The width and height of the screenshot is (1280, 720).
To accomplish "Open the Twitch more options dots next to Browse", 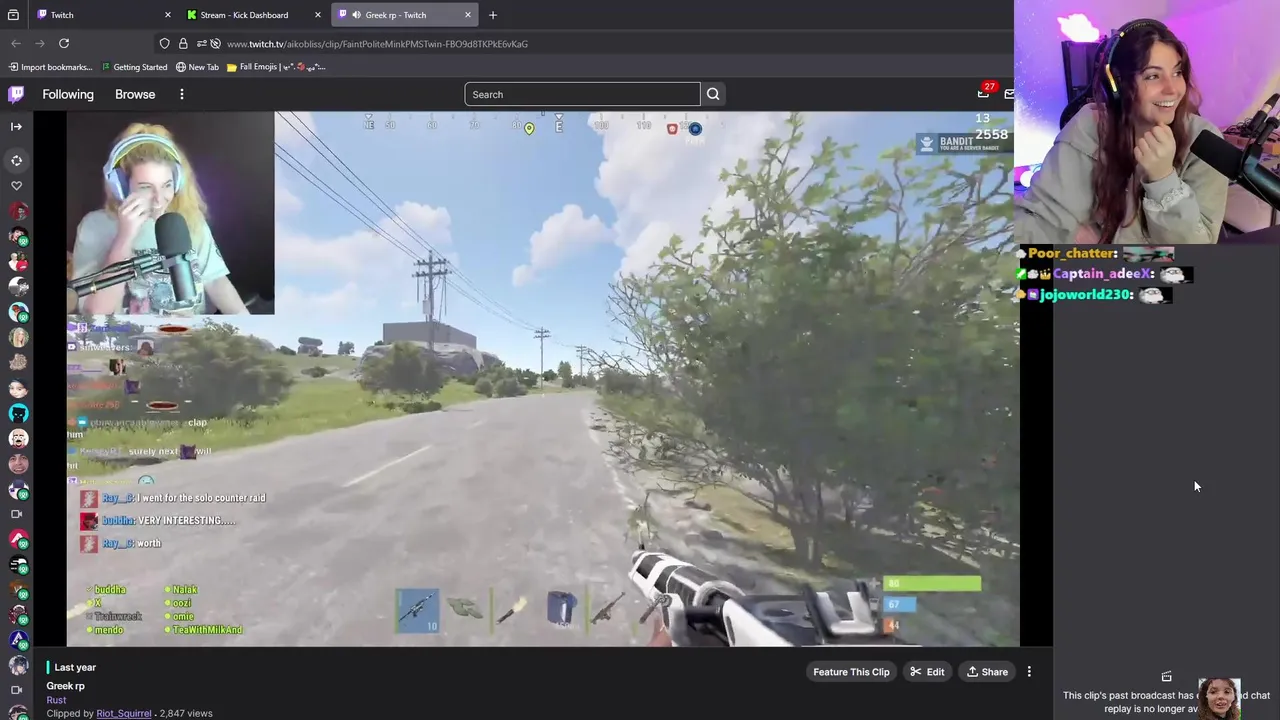I will pos(181,94).
